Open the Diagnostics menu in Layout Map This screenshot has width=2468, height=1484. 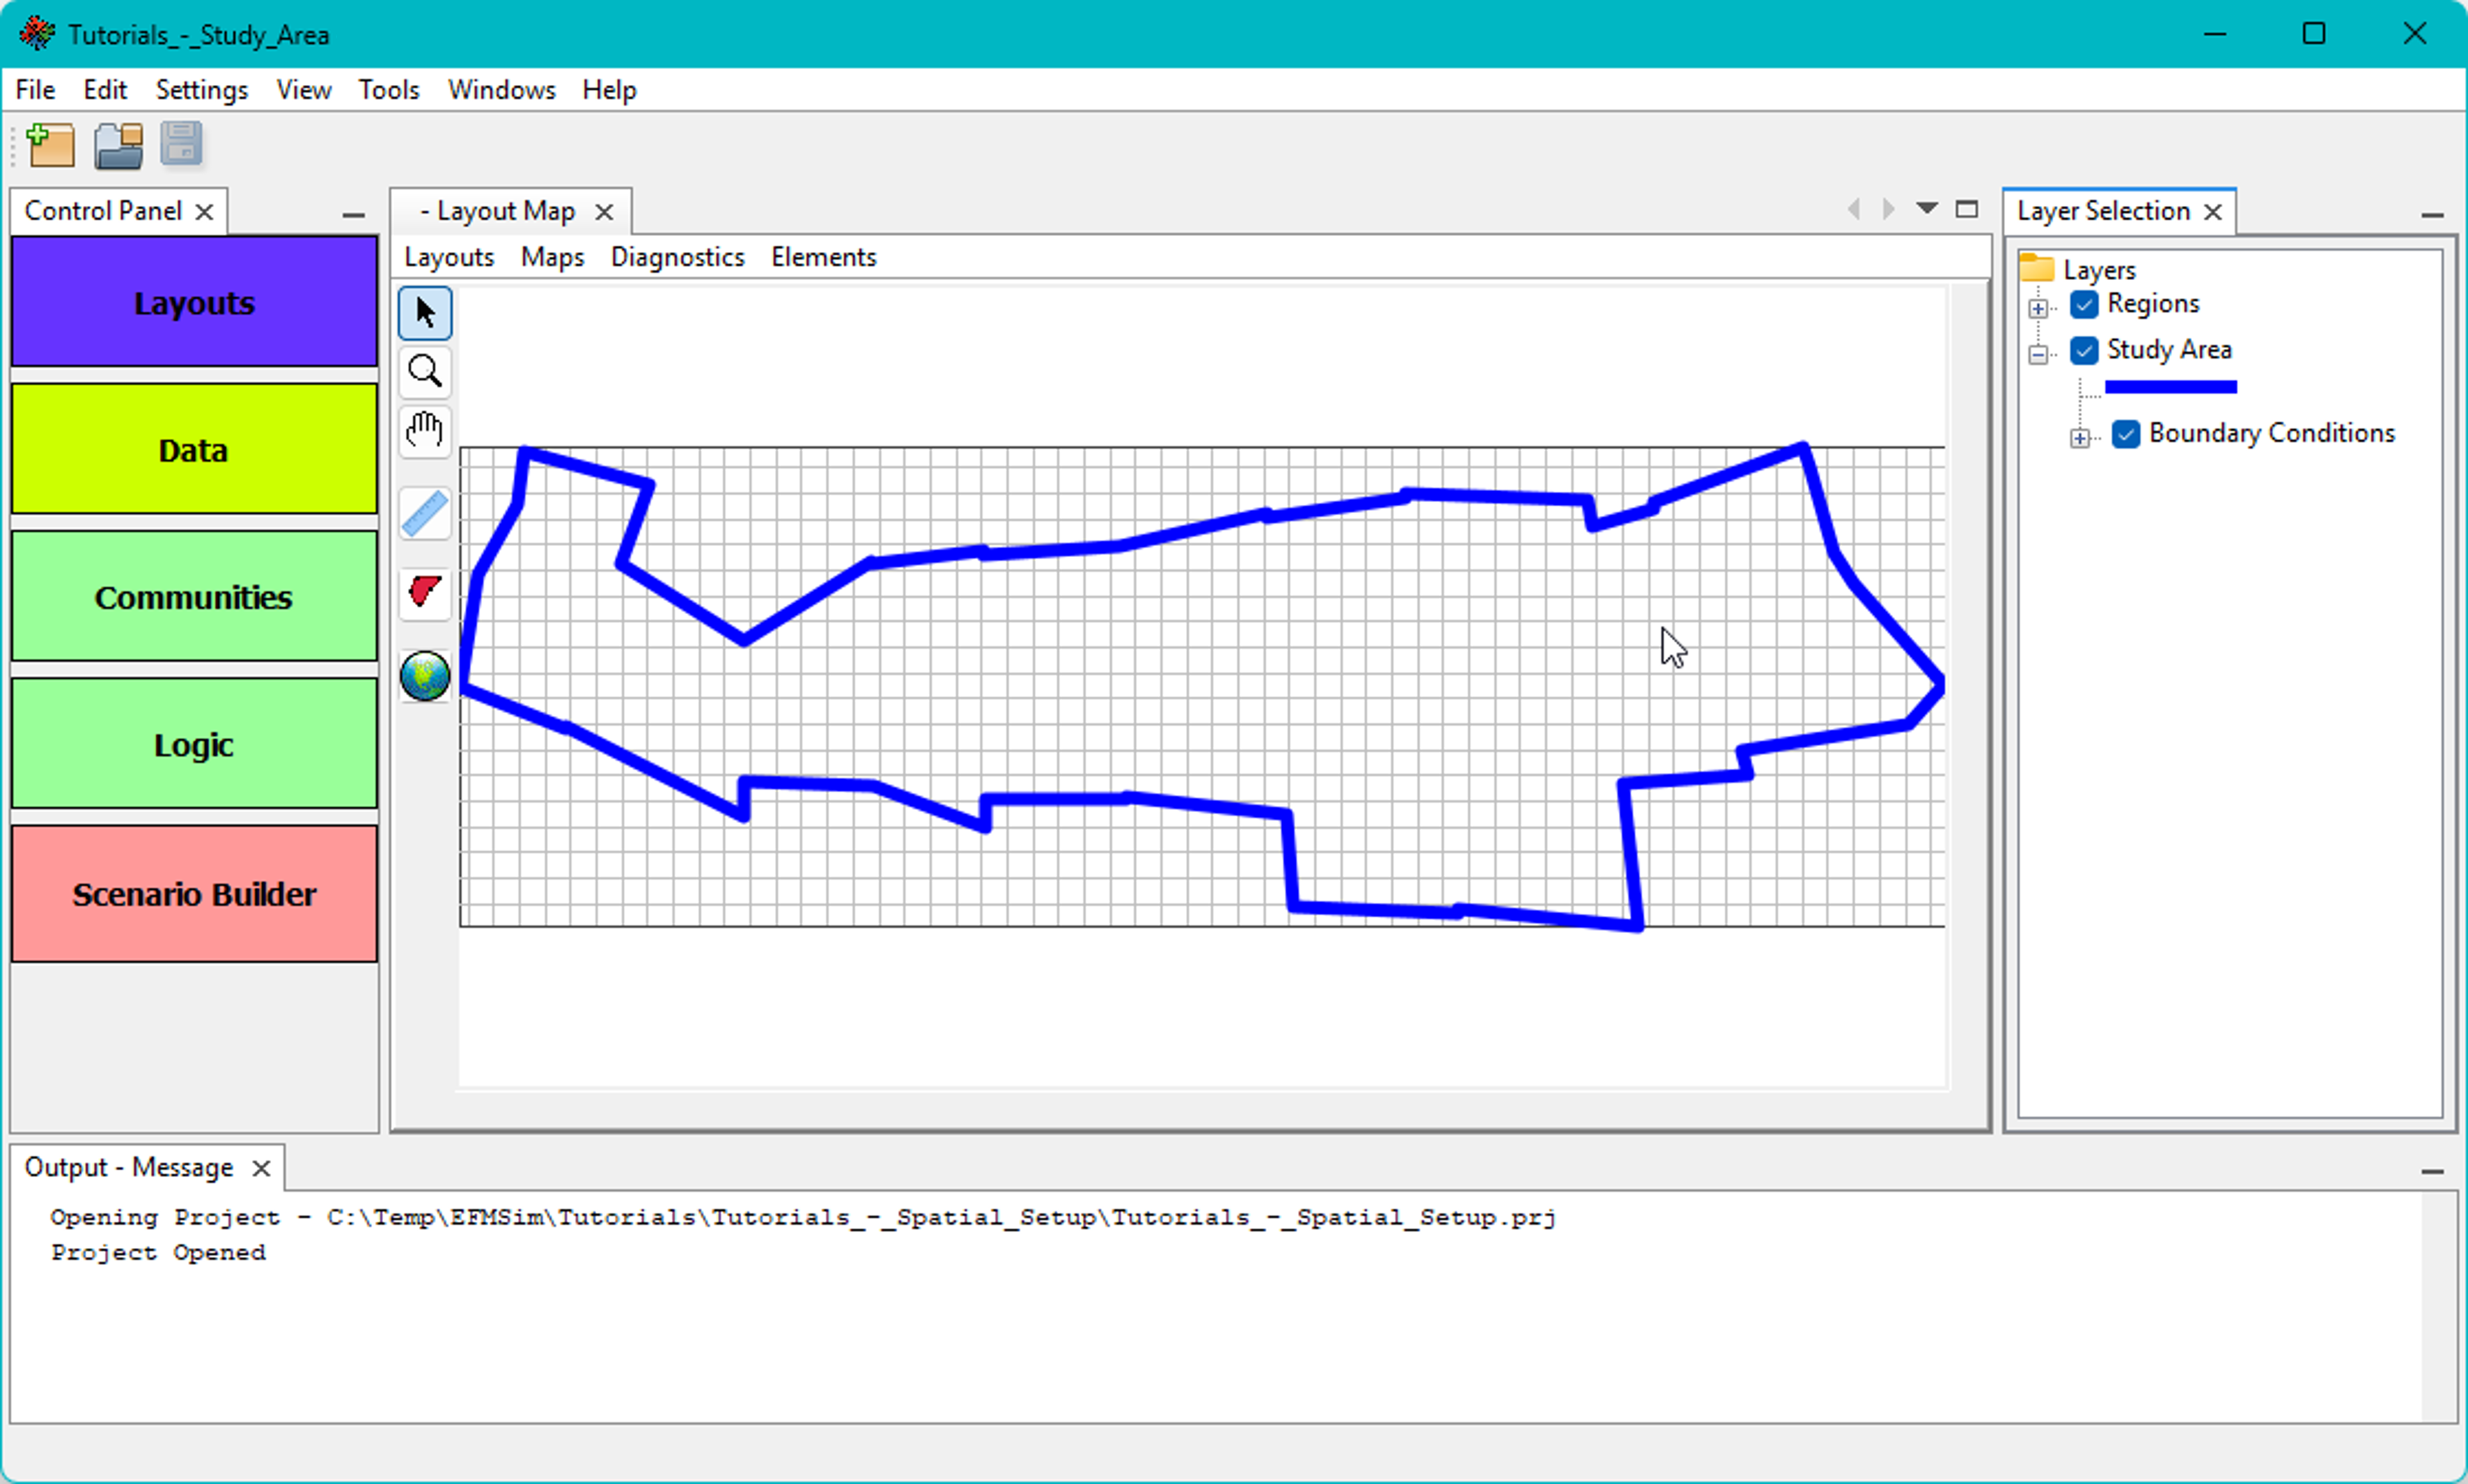677,257
